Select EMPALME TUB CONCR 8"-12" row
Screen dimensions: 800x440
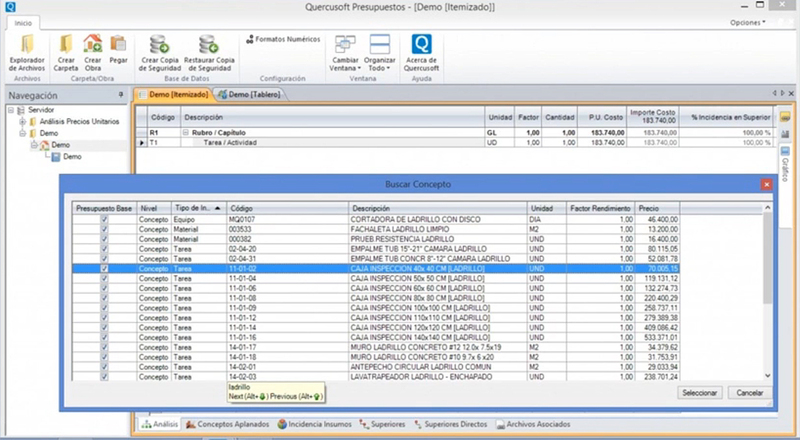(376, 259)
